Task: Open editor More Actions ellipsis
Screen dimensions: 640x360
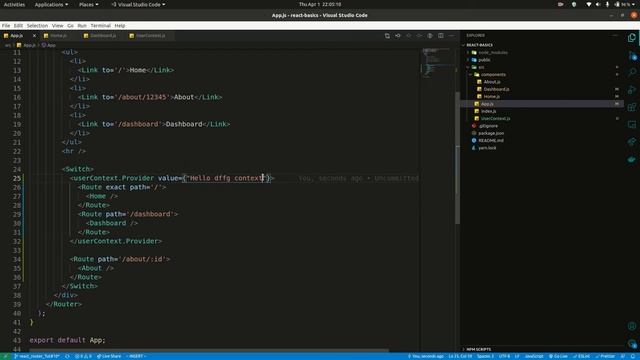Action: click(451, 36)
